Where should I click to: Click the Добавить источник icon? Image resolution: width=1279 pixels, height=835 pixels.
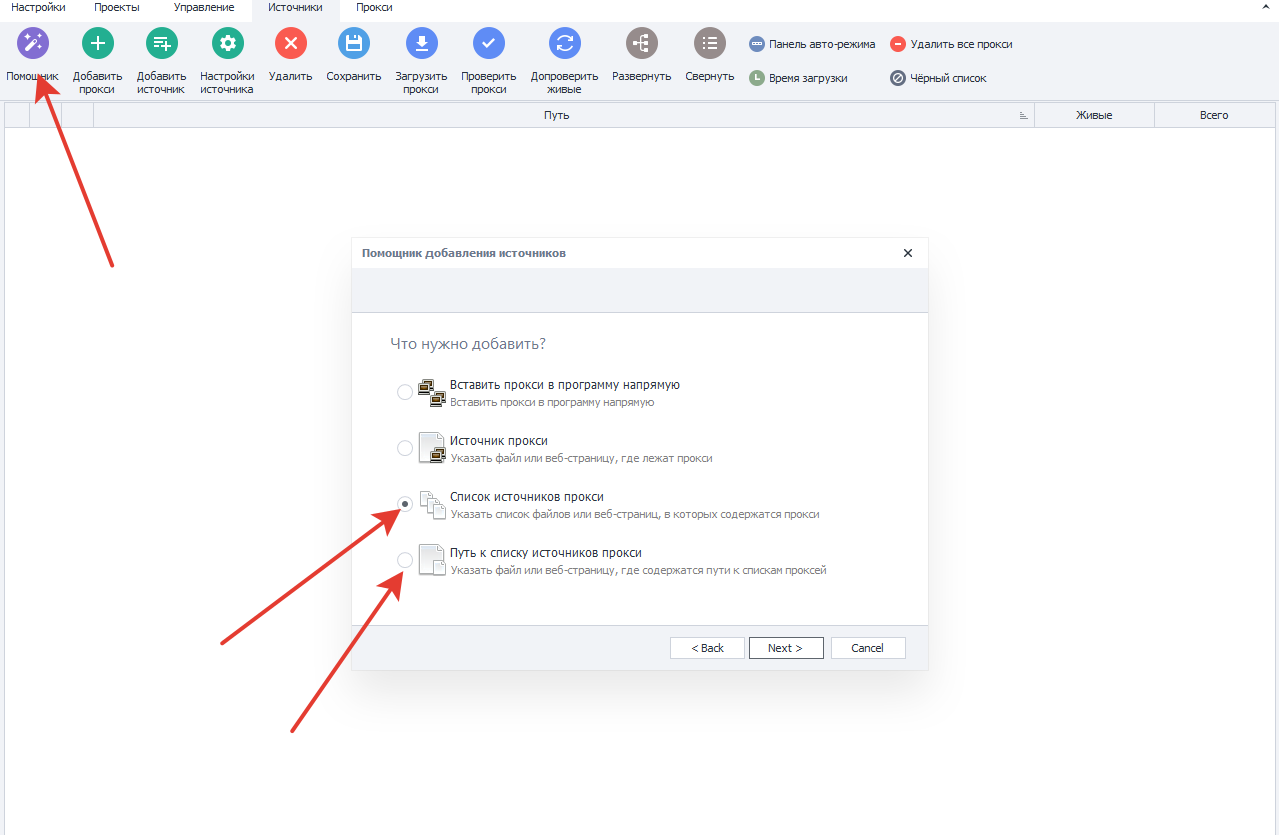[162, 43]
